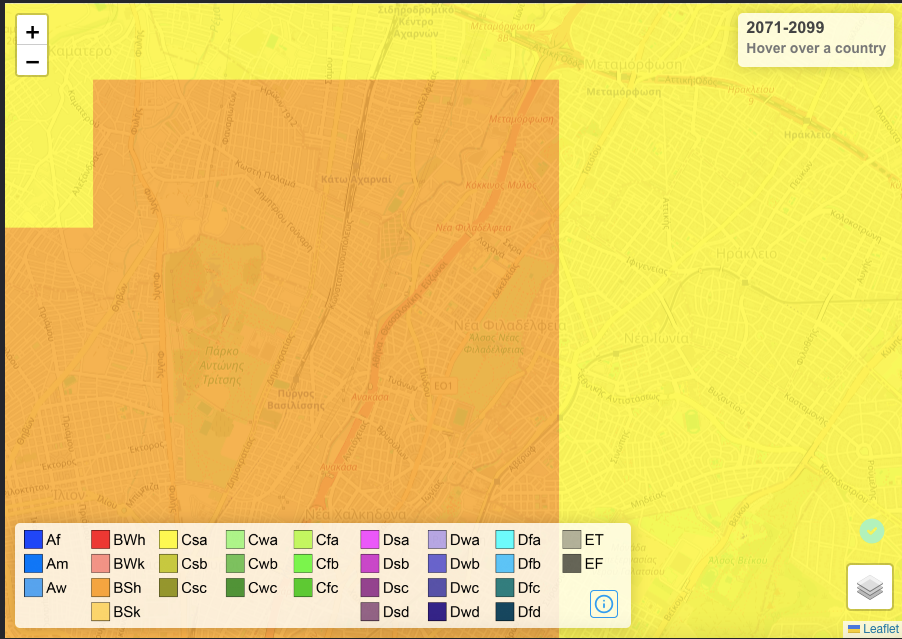902x639 pixels.
Task: Click the Καματερό map label
Action: (79, 51)
